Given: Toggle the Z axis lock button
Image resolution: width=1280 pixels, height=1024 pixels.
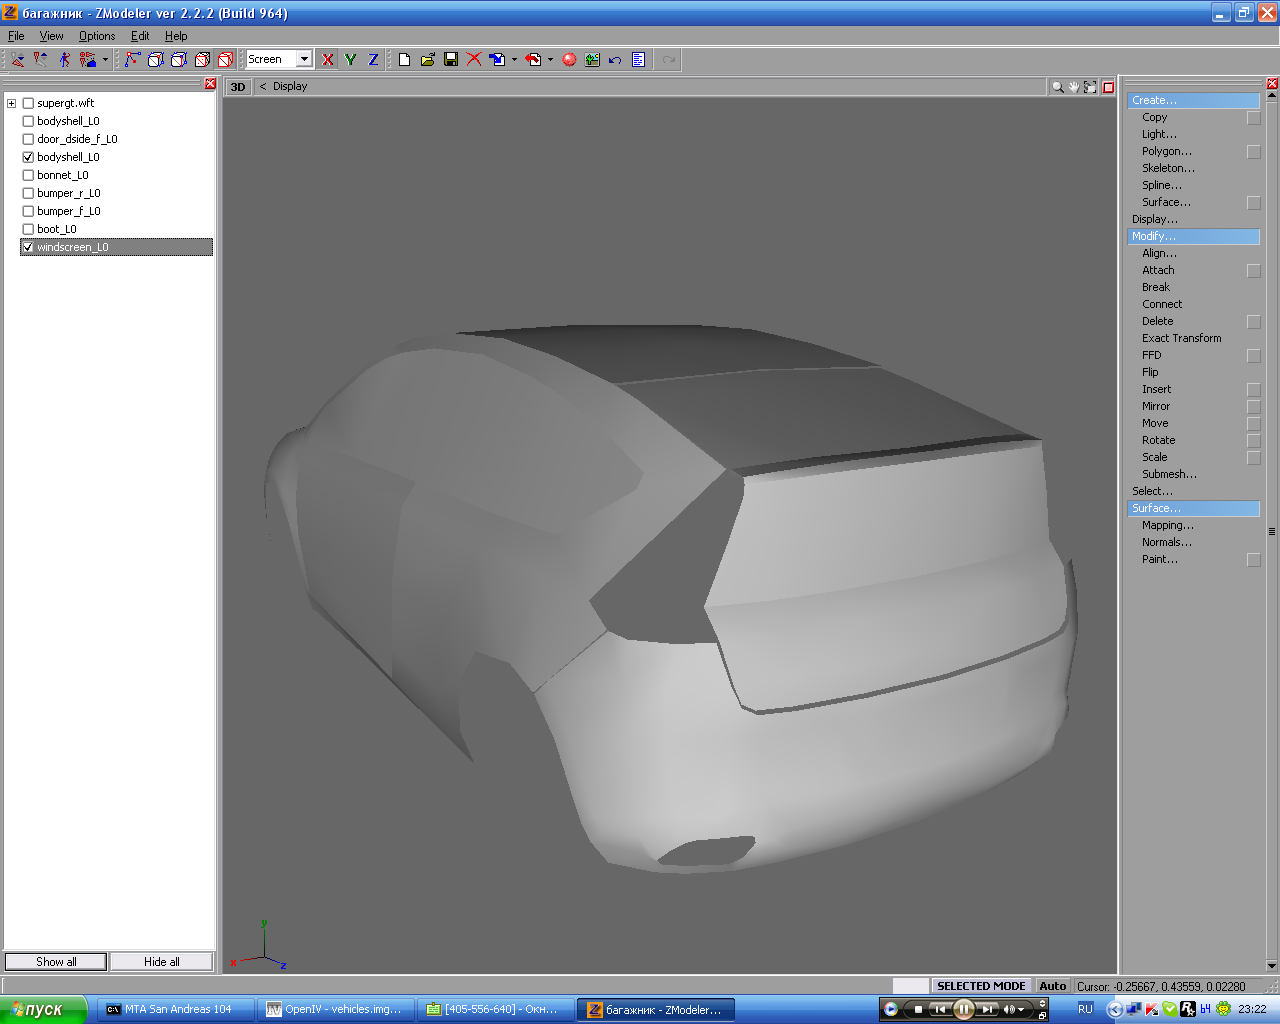Looking at the screenshot, I should [x=373, y=60].
